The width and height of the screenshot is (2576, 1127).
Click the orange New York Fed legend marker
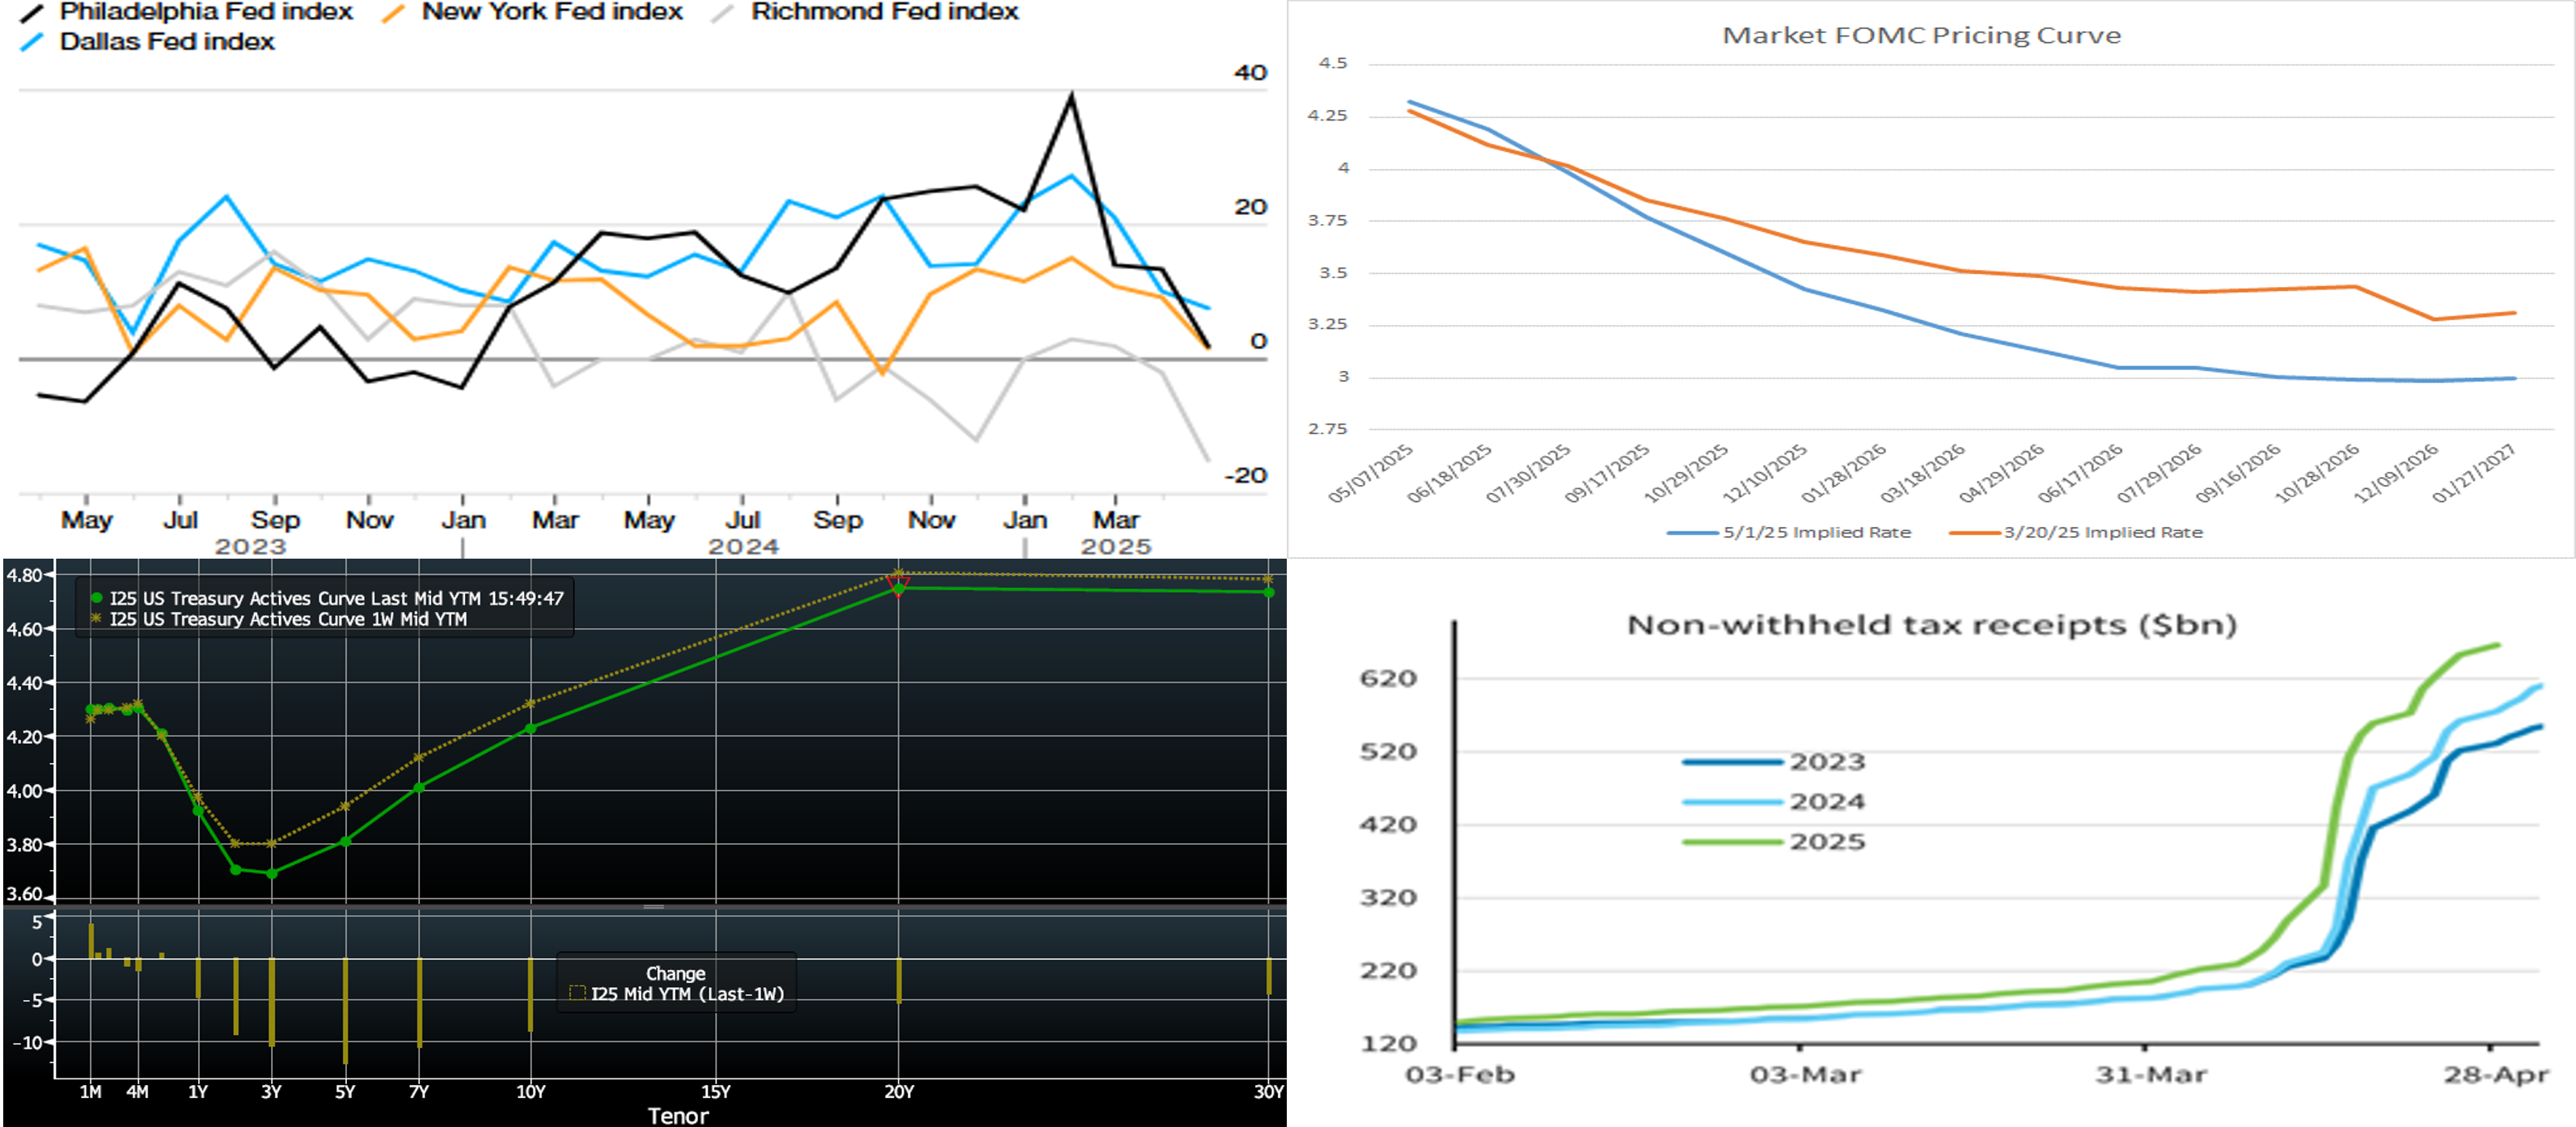[394, 13]
